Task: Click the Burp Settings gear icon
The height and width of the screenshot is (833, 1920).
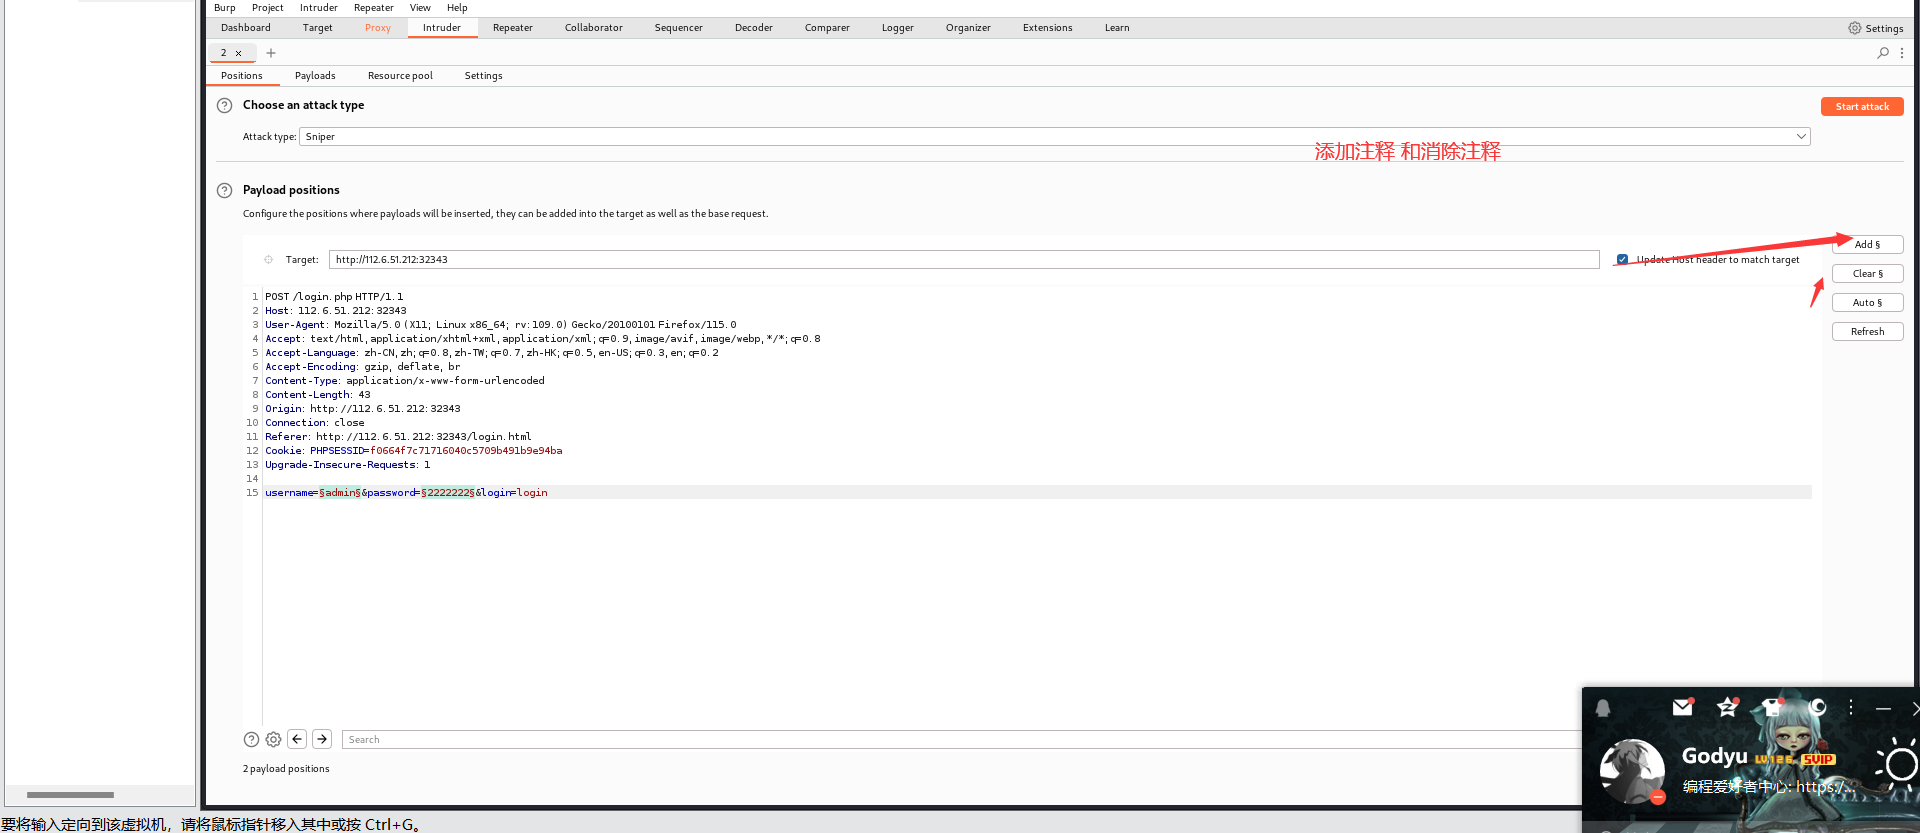Action: coord(1855,28)
